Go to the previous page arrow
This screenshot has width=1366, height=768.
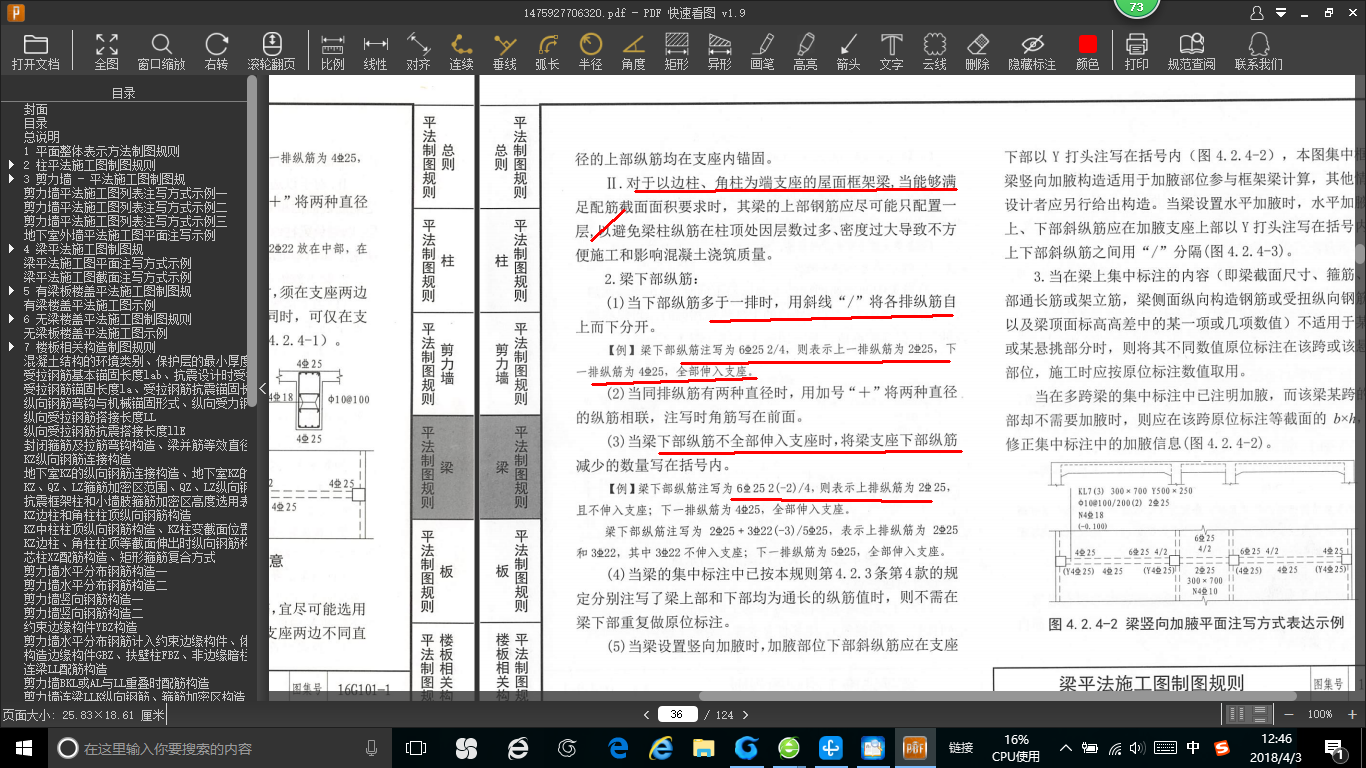click(x=645, y=714)
